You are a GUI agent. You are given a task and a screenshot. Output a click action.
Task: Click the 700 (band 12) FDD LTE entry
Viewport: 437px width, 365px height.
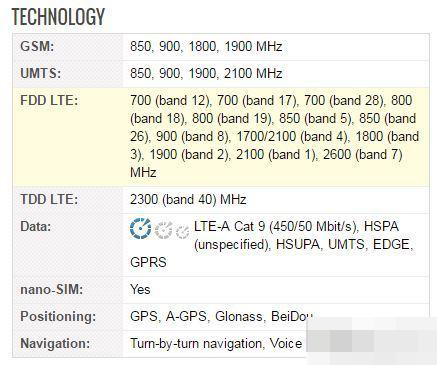pyautogui.click(x=170, y=100)
